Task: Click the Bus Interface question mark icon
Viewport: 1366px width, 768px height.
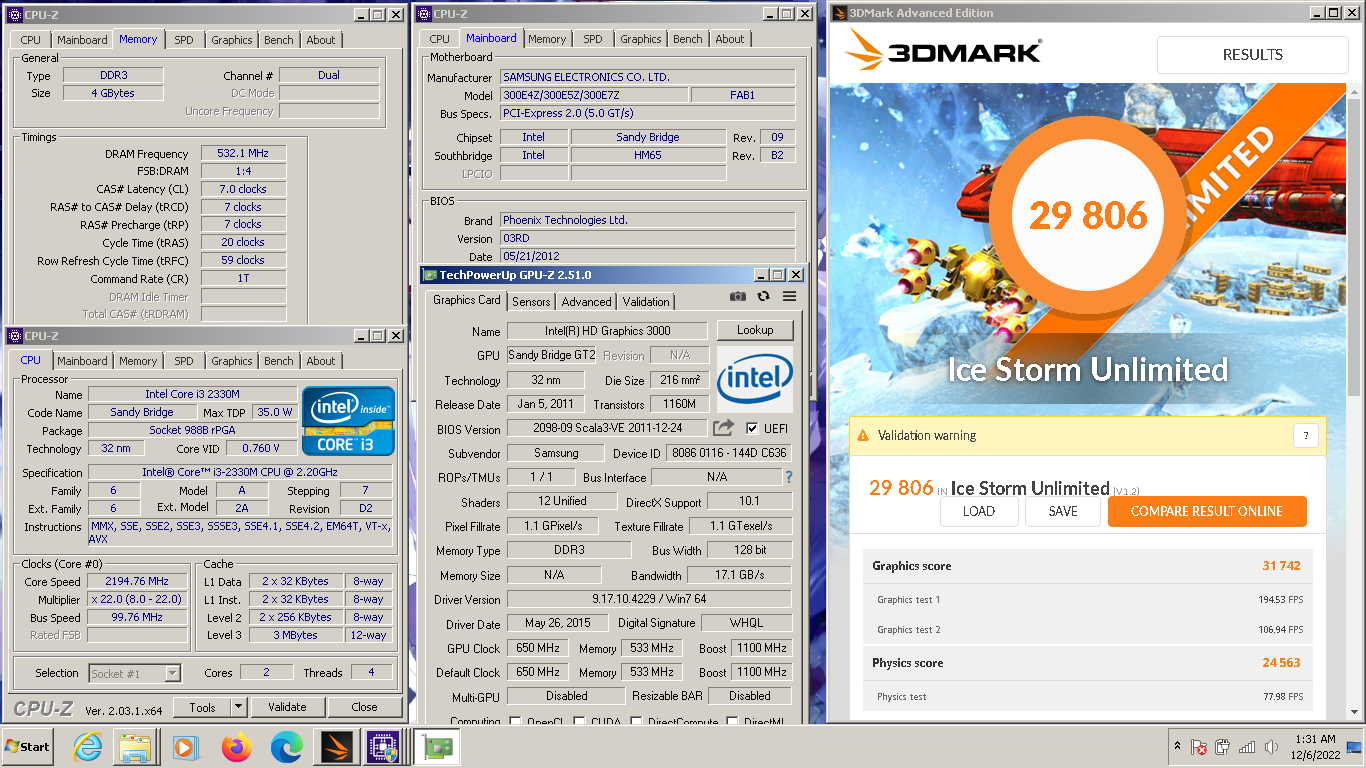Action: 789,477
